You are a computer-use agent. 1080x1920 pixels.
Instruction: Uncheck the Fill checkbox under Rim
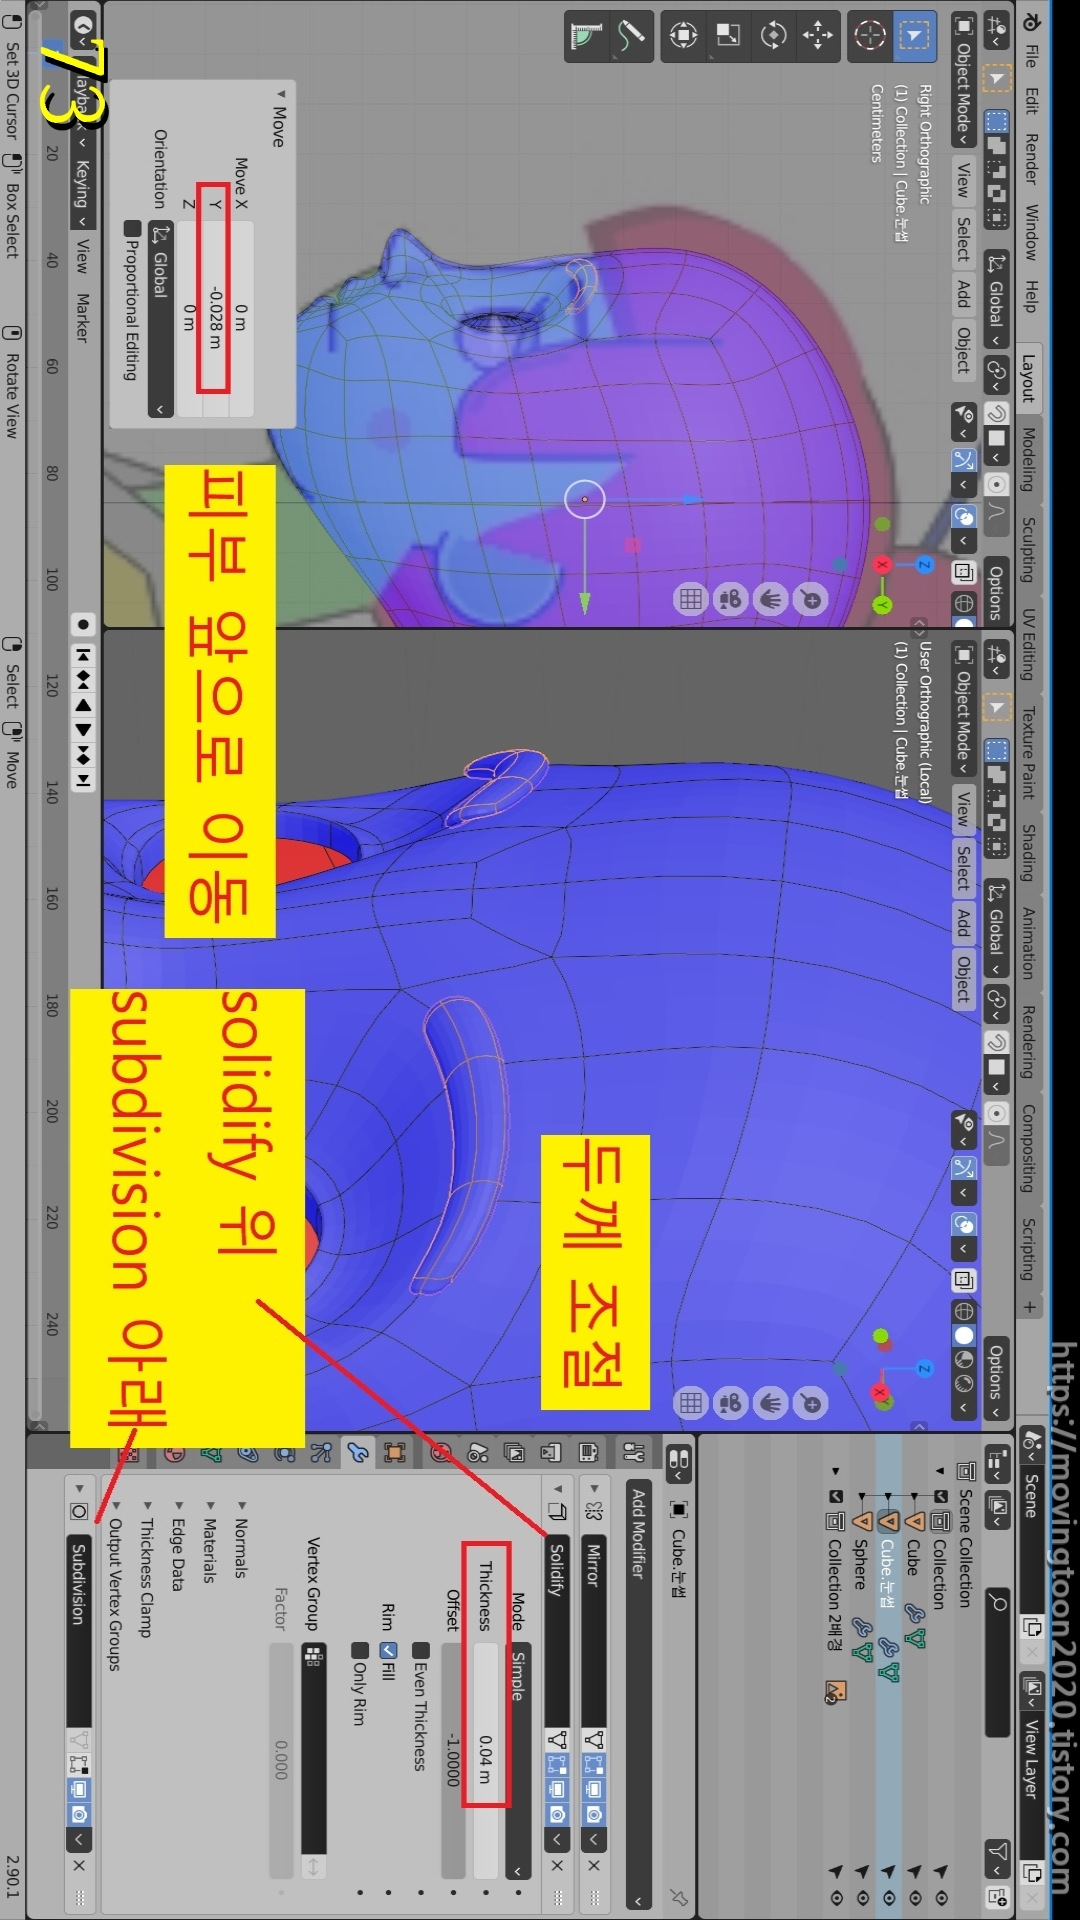pos(389,1649)
